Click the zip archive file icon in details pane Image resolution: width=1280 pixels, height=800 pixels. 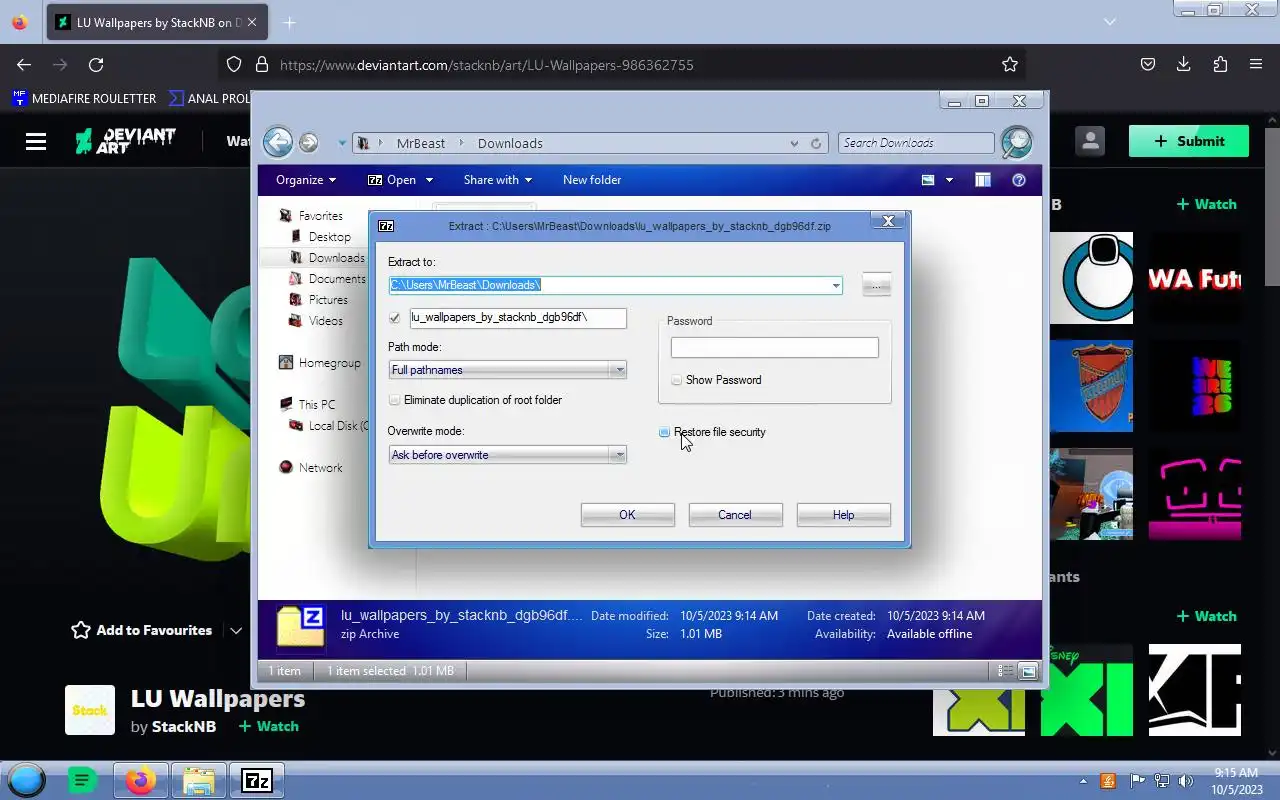[x=300, y=627]
